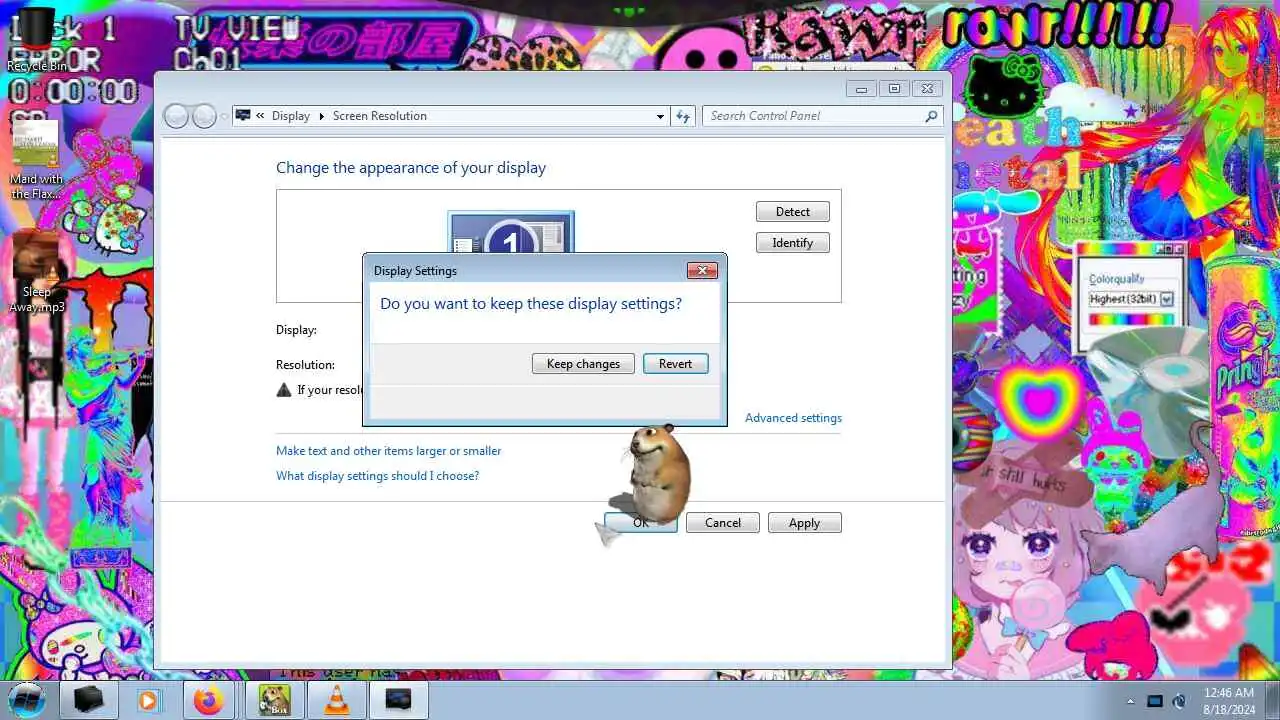
Task: Open What display settings should I choose link
Action: coord(377,476)
